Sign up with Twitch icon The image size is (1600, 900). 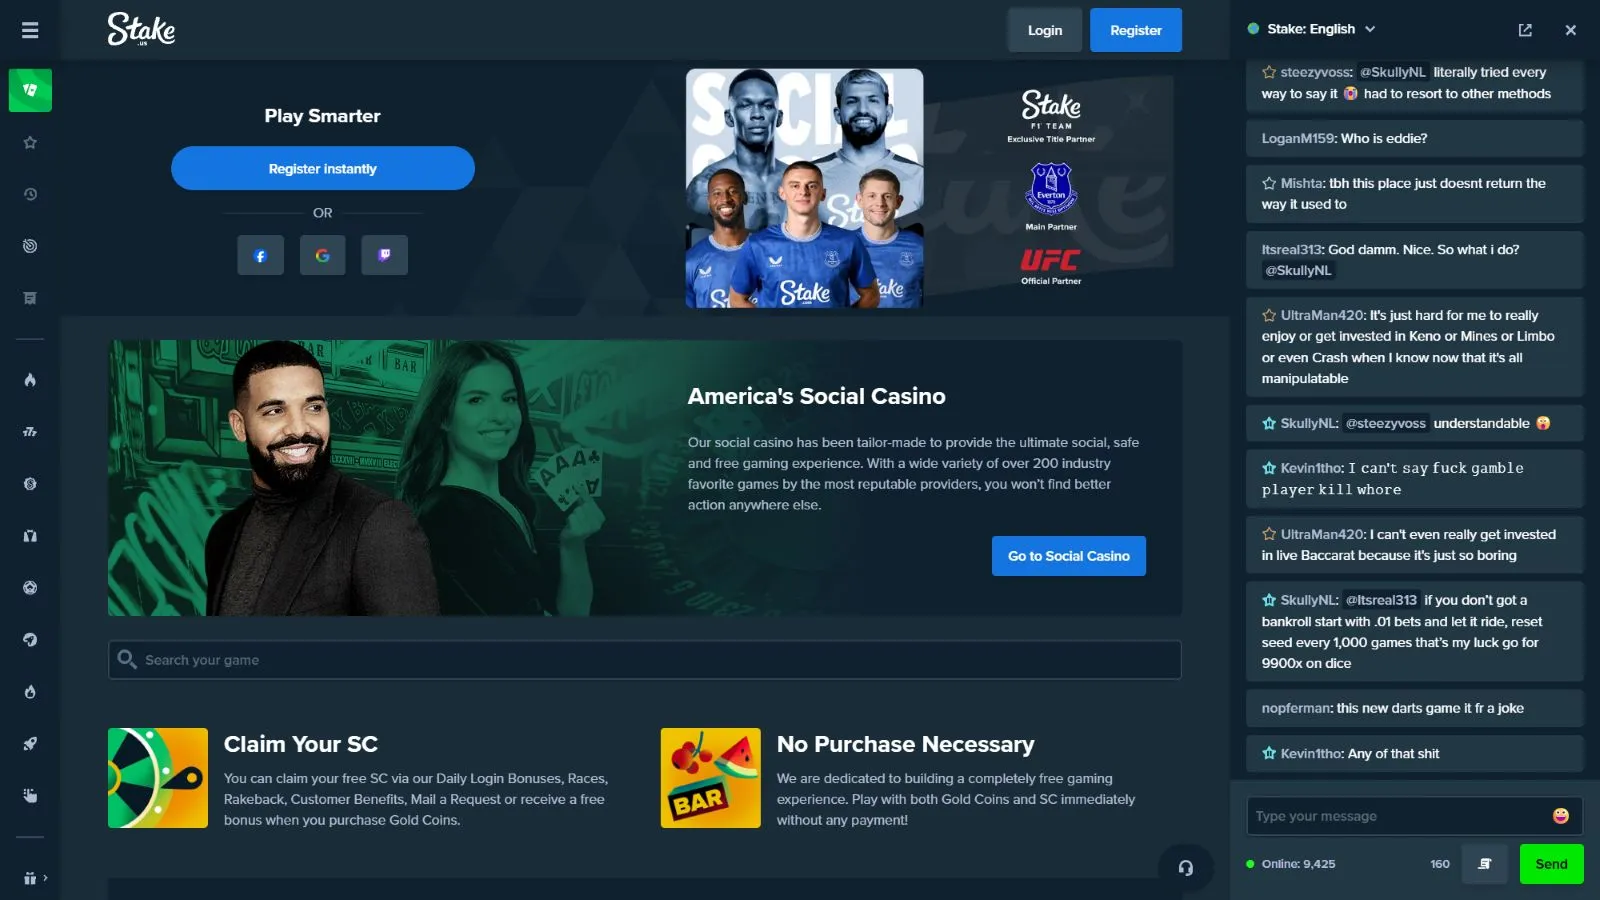(x=384, y=255)
